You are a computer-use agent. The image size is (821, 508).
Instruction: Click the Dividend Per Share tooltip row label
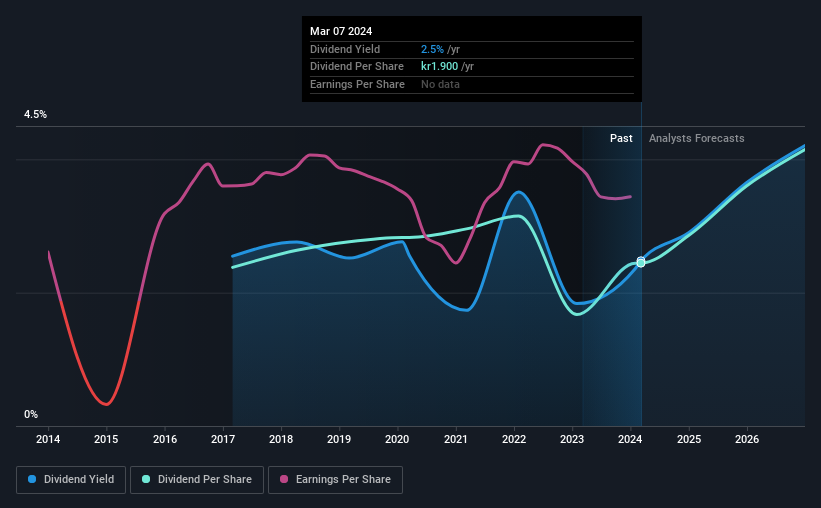point(357,67)
